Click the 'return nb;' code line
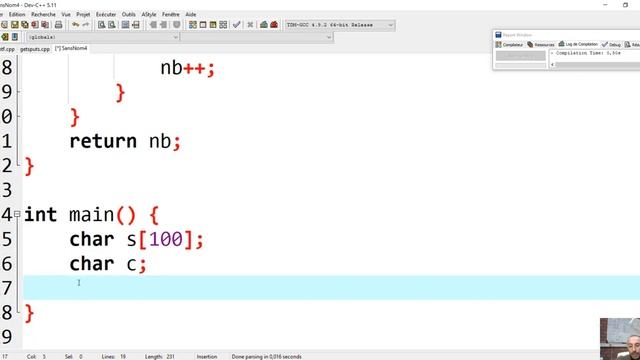This screenshot has height=360, width=640. pyautogui.click(x=125, y=141)
